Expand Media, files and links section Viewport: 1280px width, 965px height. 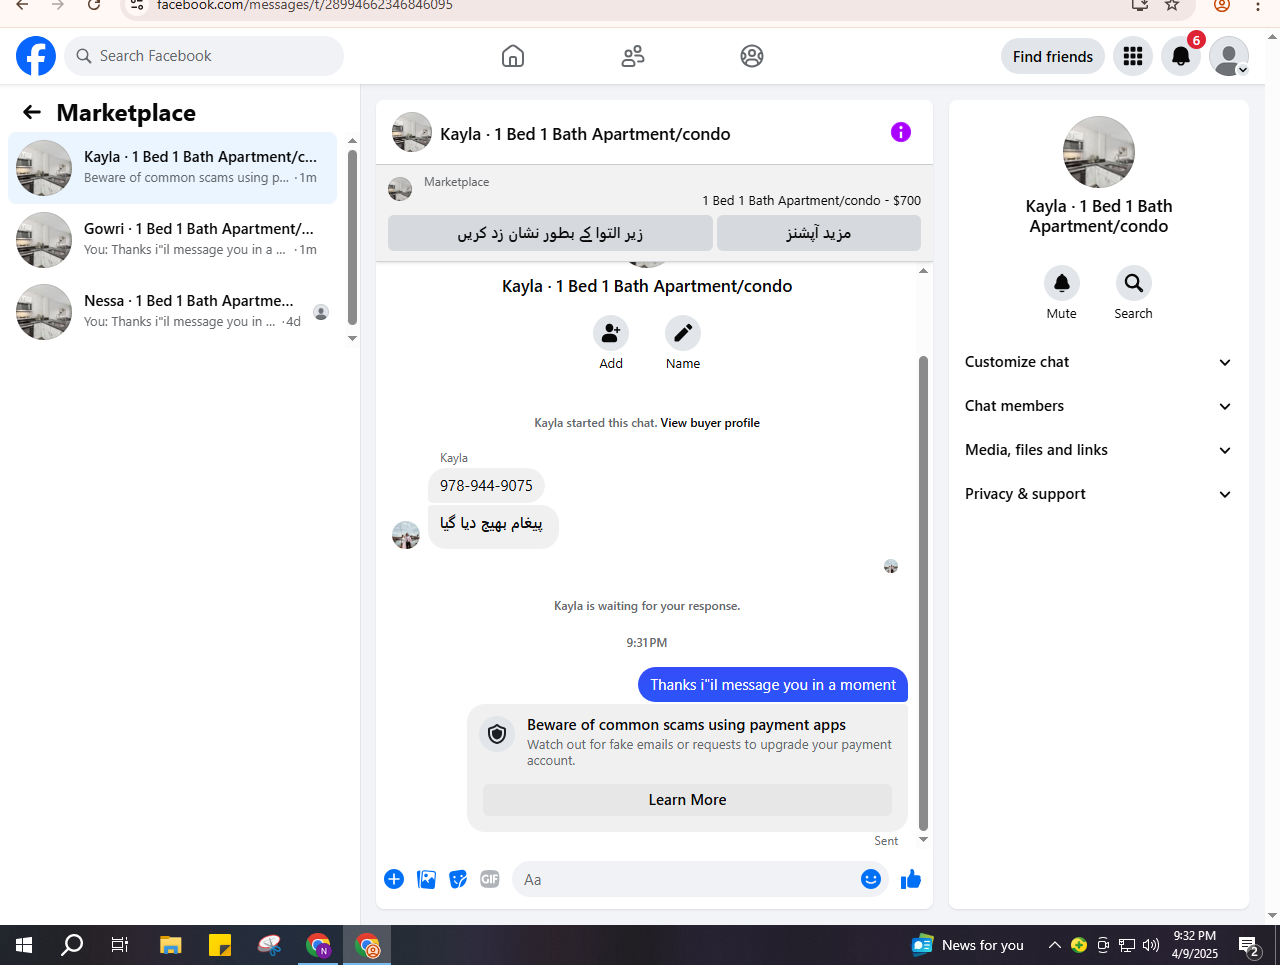(x=1099, y=450)
